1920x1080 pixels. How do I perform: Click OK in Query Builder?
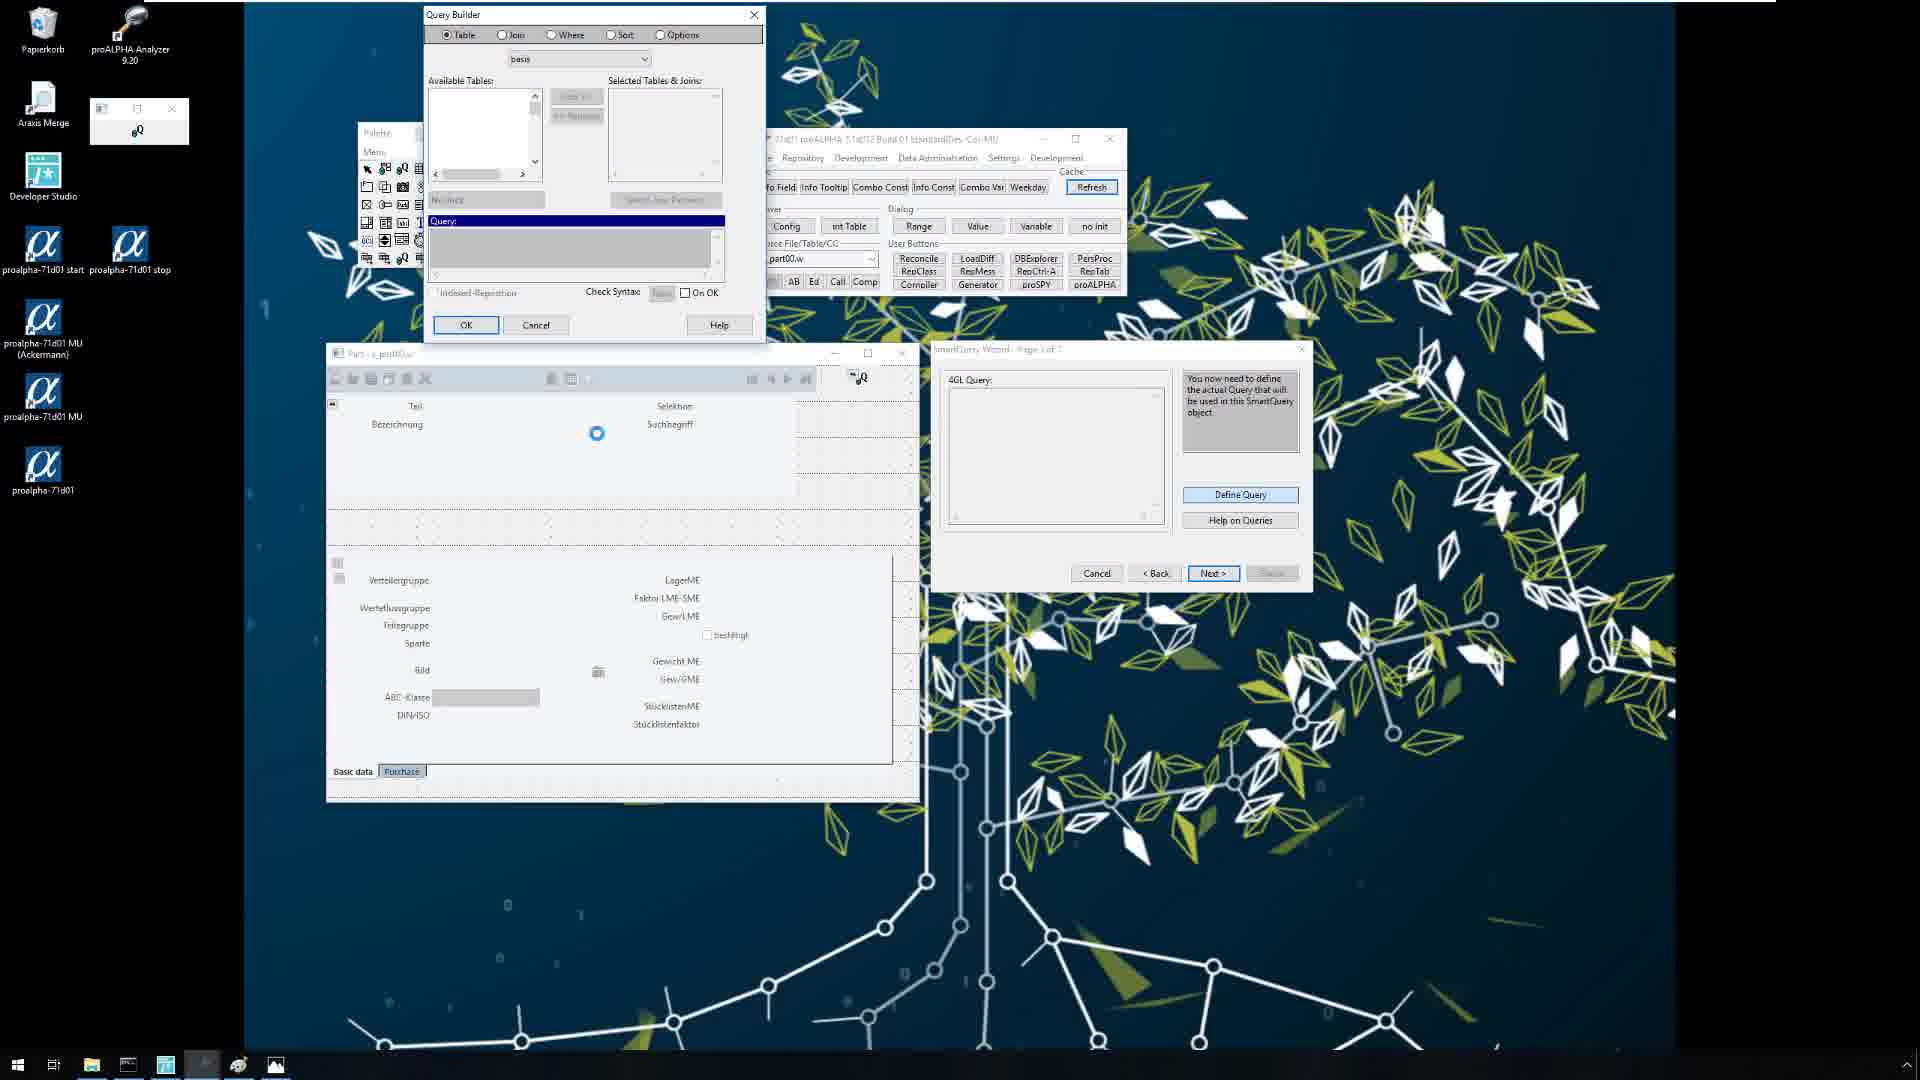pos(466,325)
